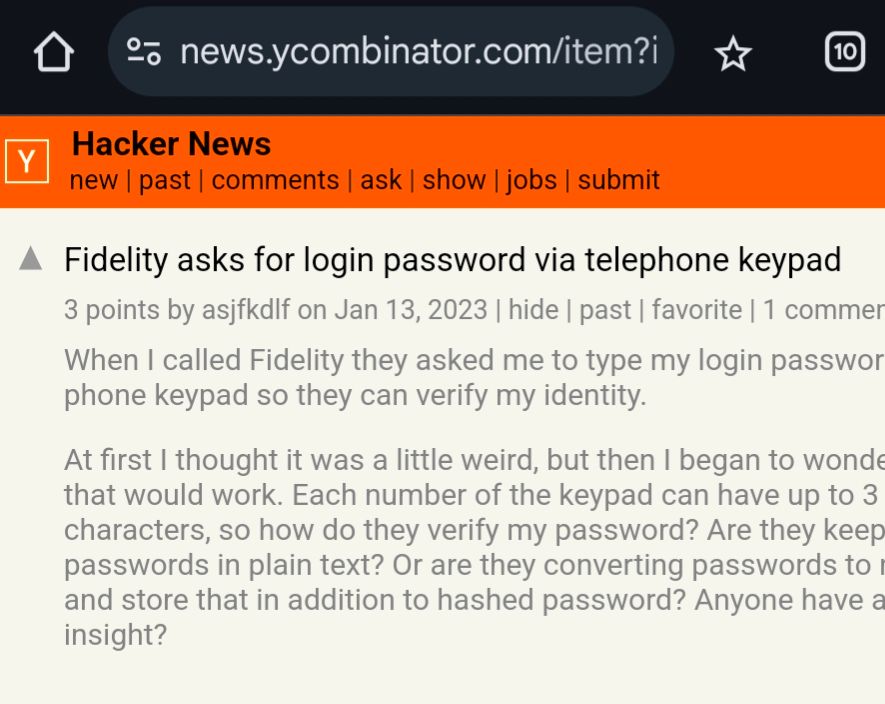Navigate to the show section
This screenshot has height=704, width=885.
click(x=454, y=180)
